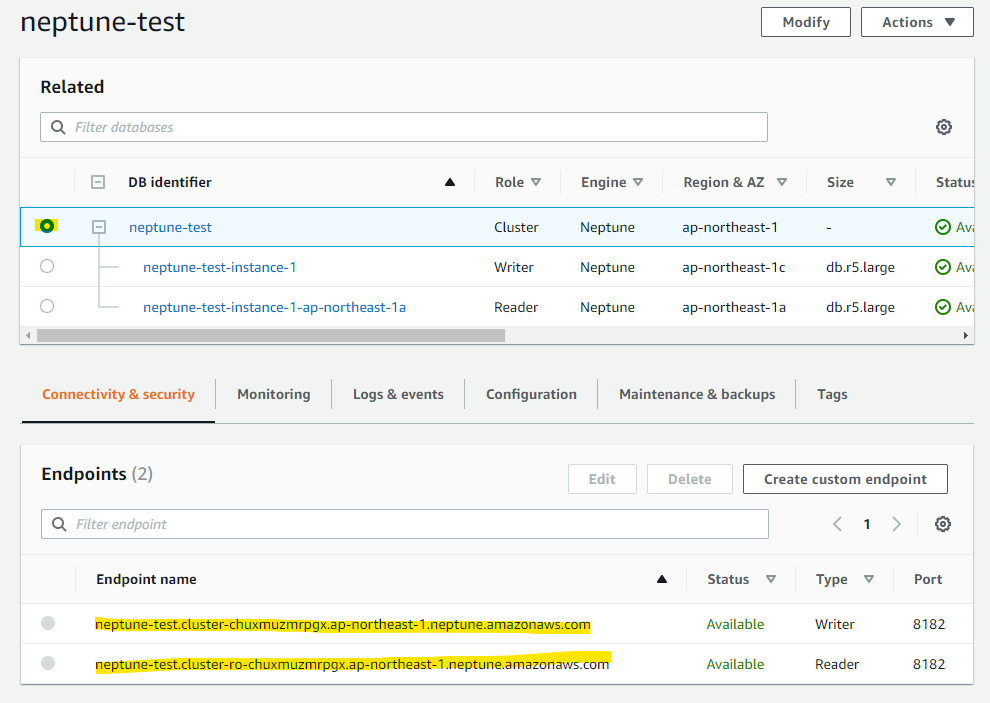Click the Writer endpoint port 8182
990x703 pixels.
[929, 624]
